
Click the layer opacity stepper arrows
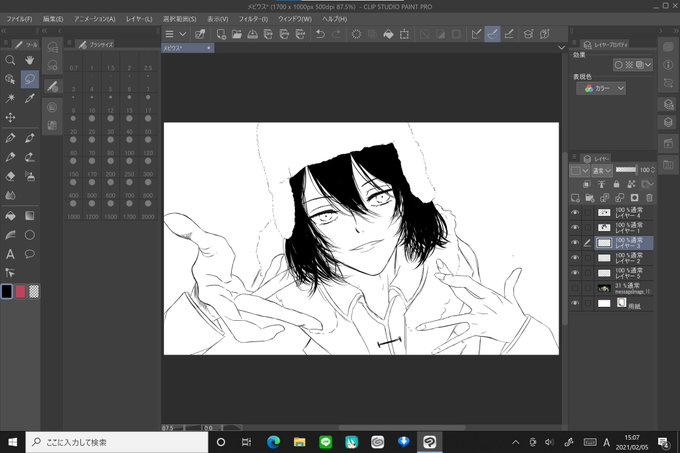(653, 170)
